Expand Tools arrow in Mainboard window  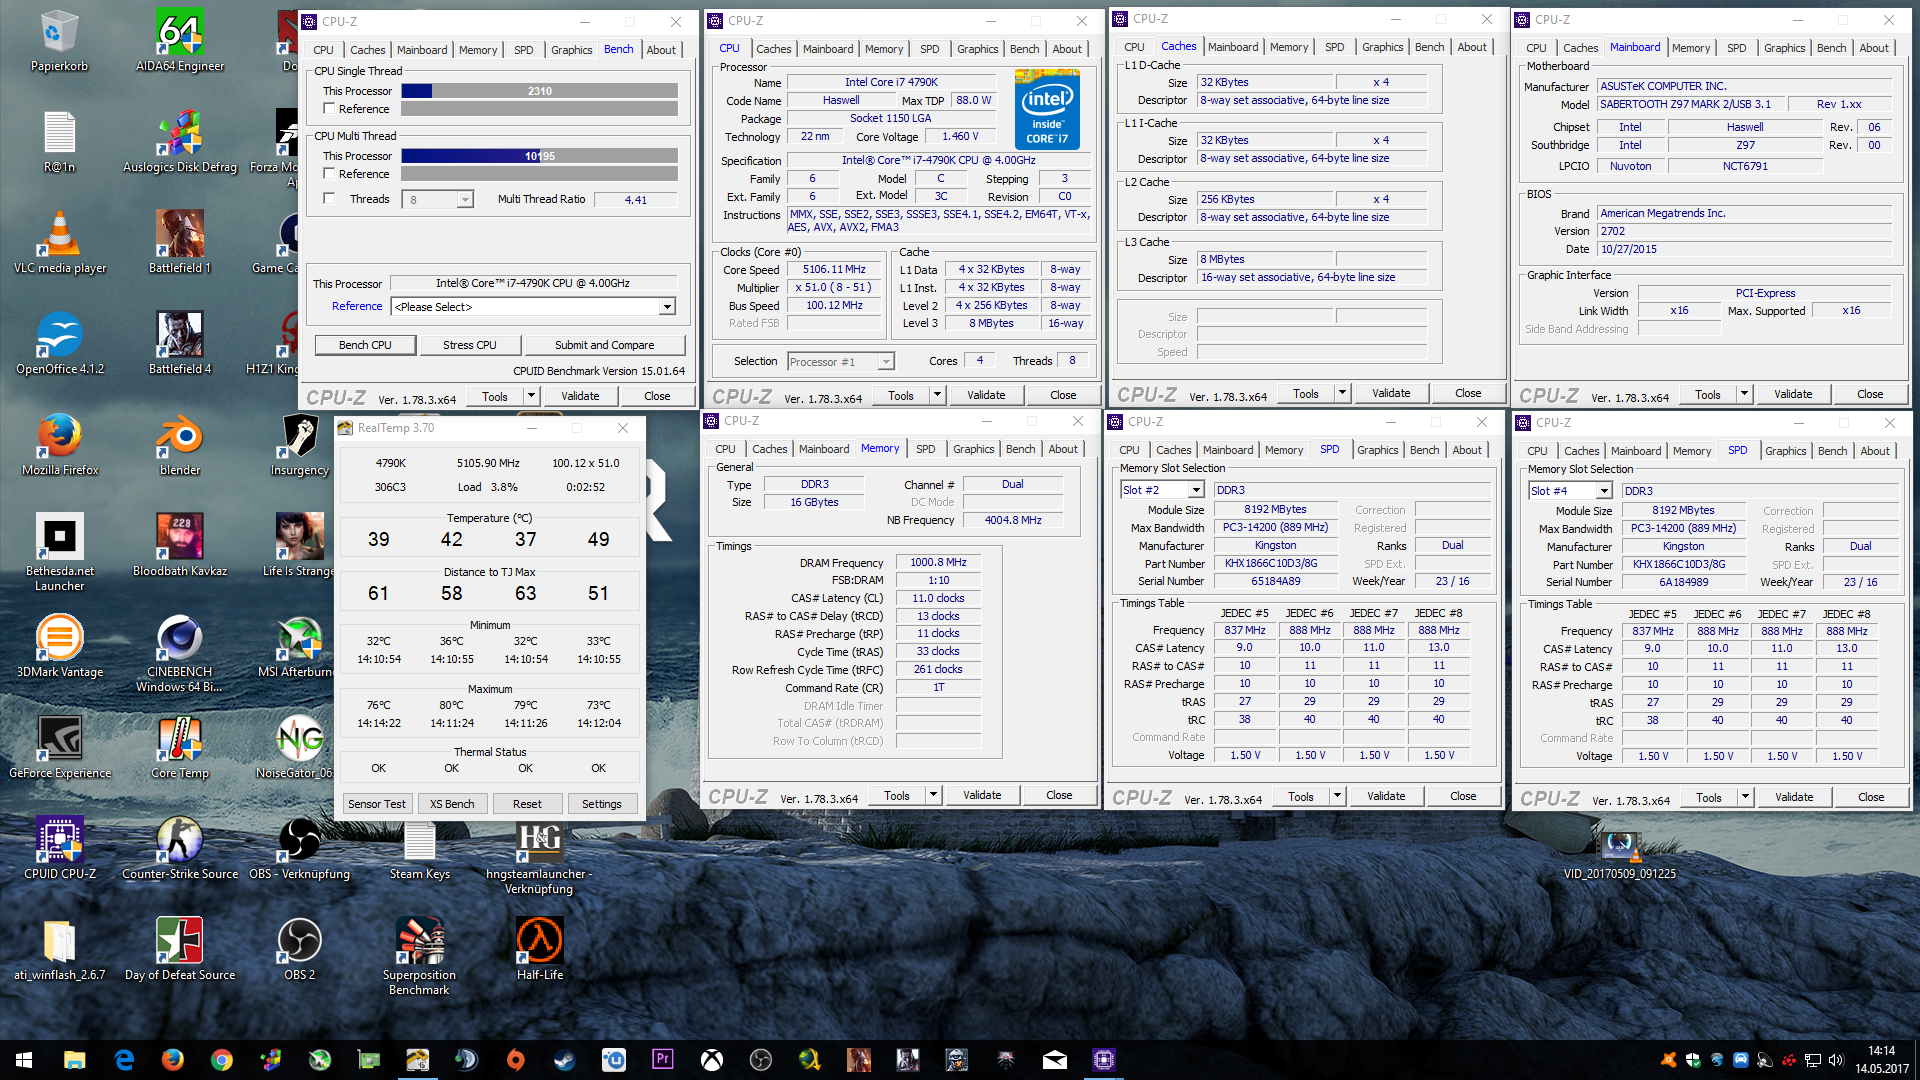point(1744,394)
